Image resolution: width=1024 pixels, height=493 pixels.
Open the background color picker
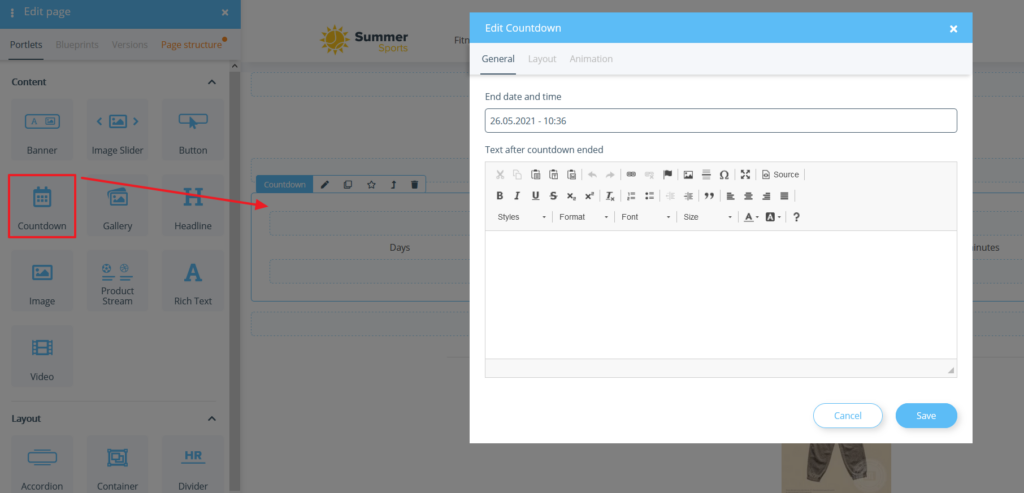click(x=773, y=217)
